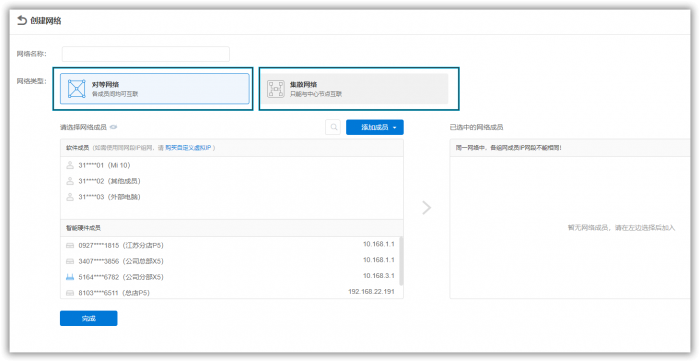Open the 添加成员 dropdown
This screenshot has width=700, height=362.
[375, 127]
